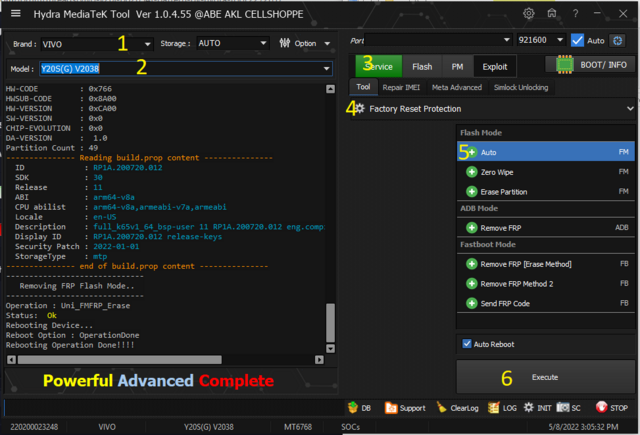Viewport: 640px width, 435px height.
Task: Switch to the PM tab
Action: 457,66
